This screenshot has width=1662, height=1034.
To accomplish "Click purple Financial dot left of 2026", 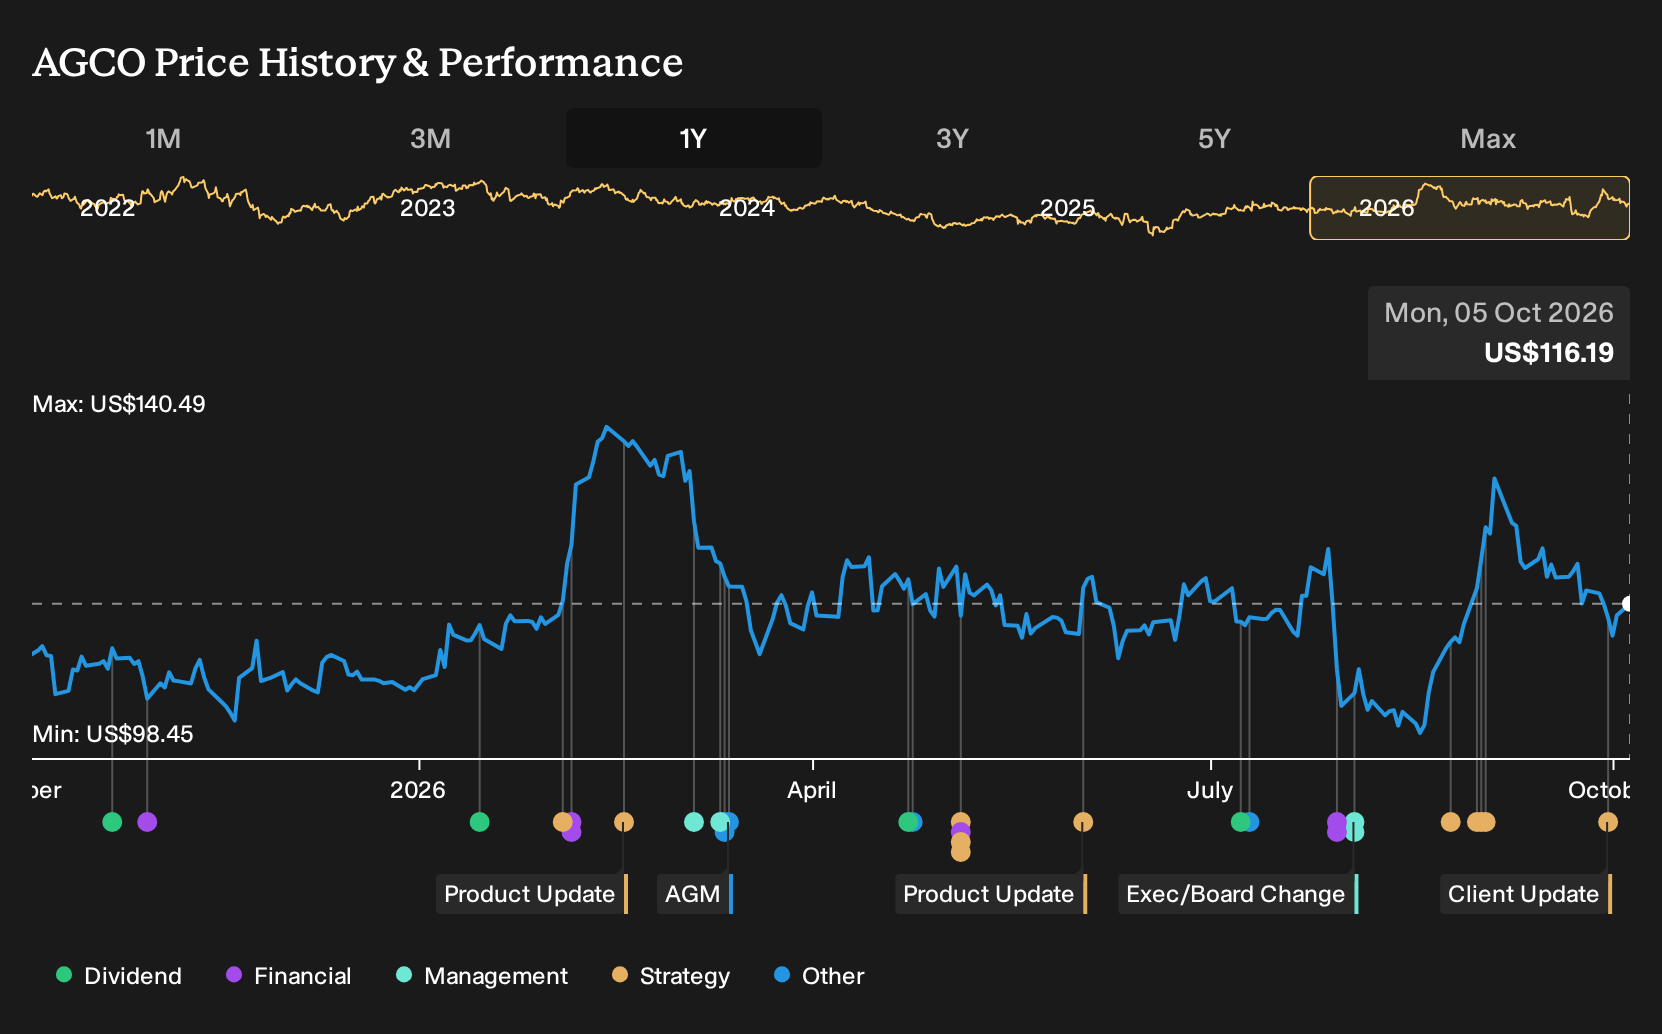I will point(147,822).
